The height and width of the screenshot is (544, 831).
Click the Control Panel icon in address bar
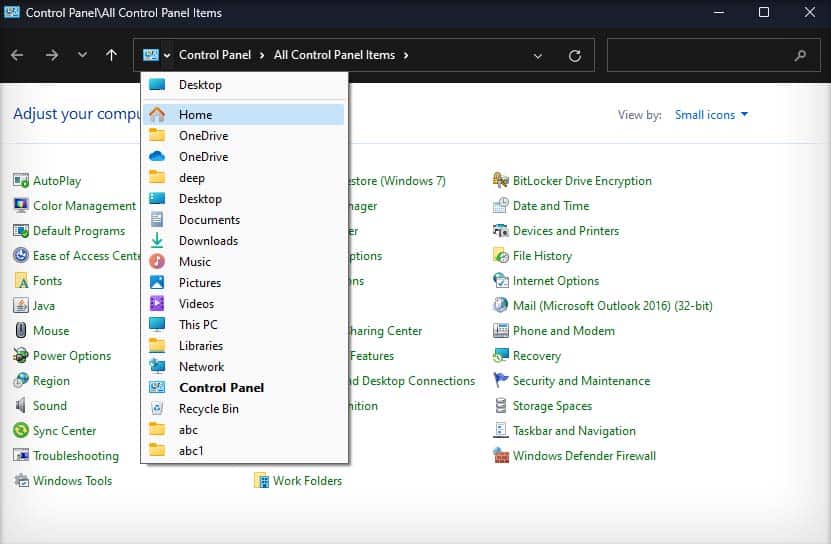click(x=151, y=55)
